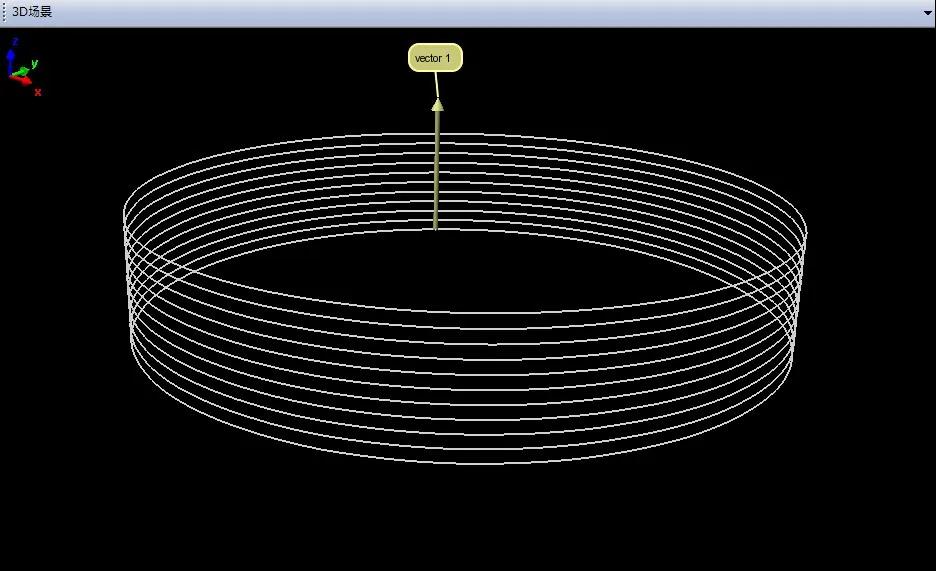936x571 pixels.
Task: Open the 3D场景 panel dropdown arrow
Action: [927, 13]
